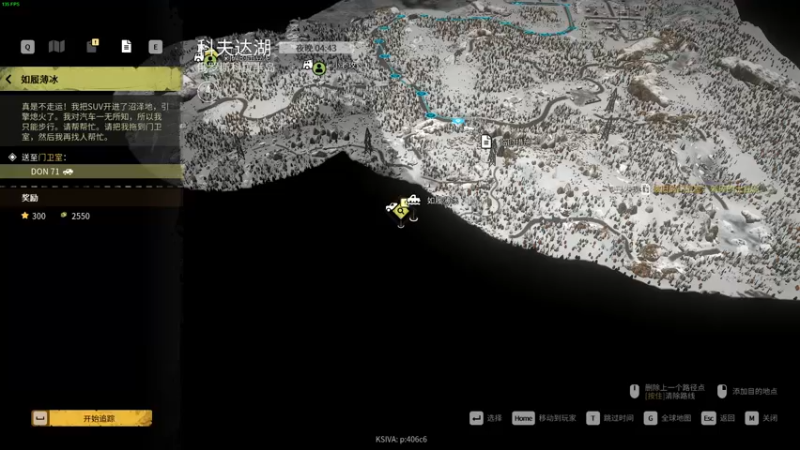Go back using arrow beside 如履薄冰
Image resolution: width=800 pixels, height=450 pixels.
pos(9,80)
